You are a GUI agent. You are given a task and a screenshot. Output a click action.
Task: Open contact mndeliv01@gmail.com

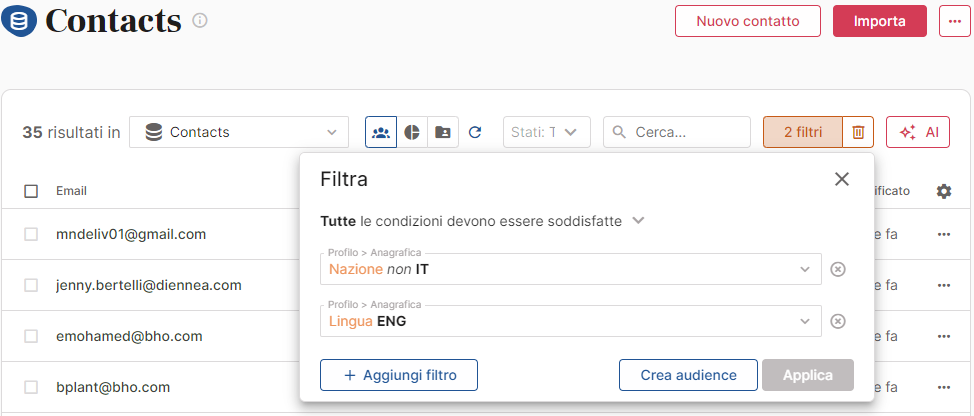131,234
